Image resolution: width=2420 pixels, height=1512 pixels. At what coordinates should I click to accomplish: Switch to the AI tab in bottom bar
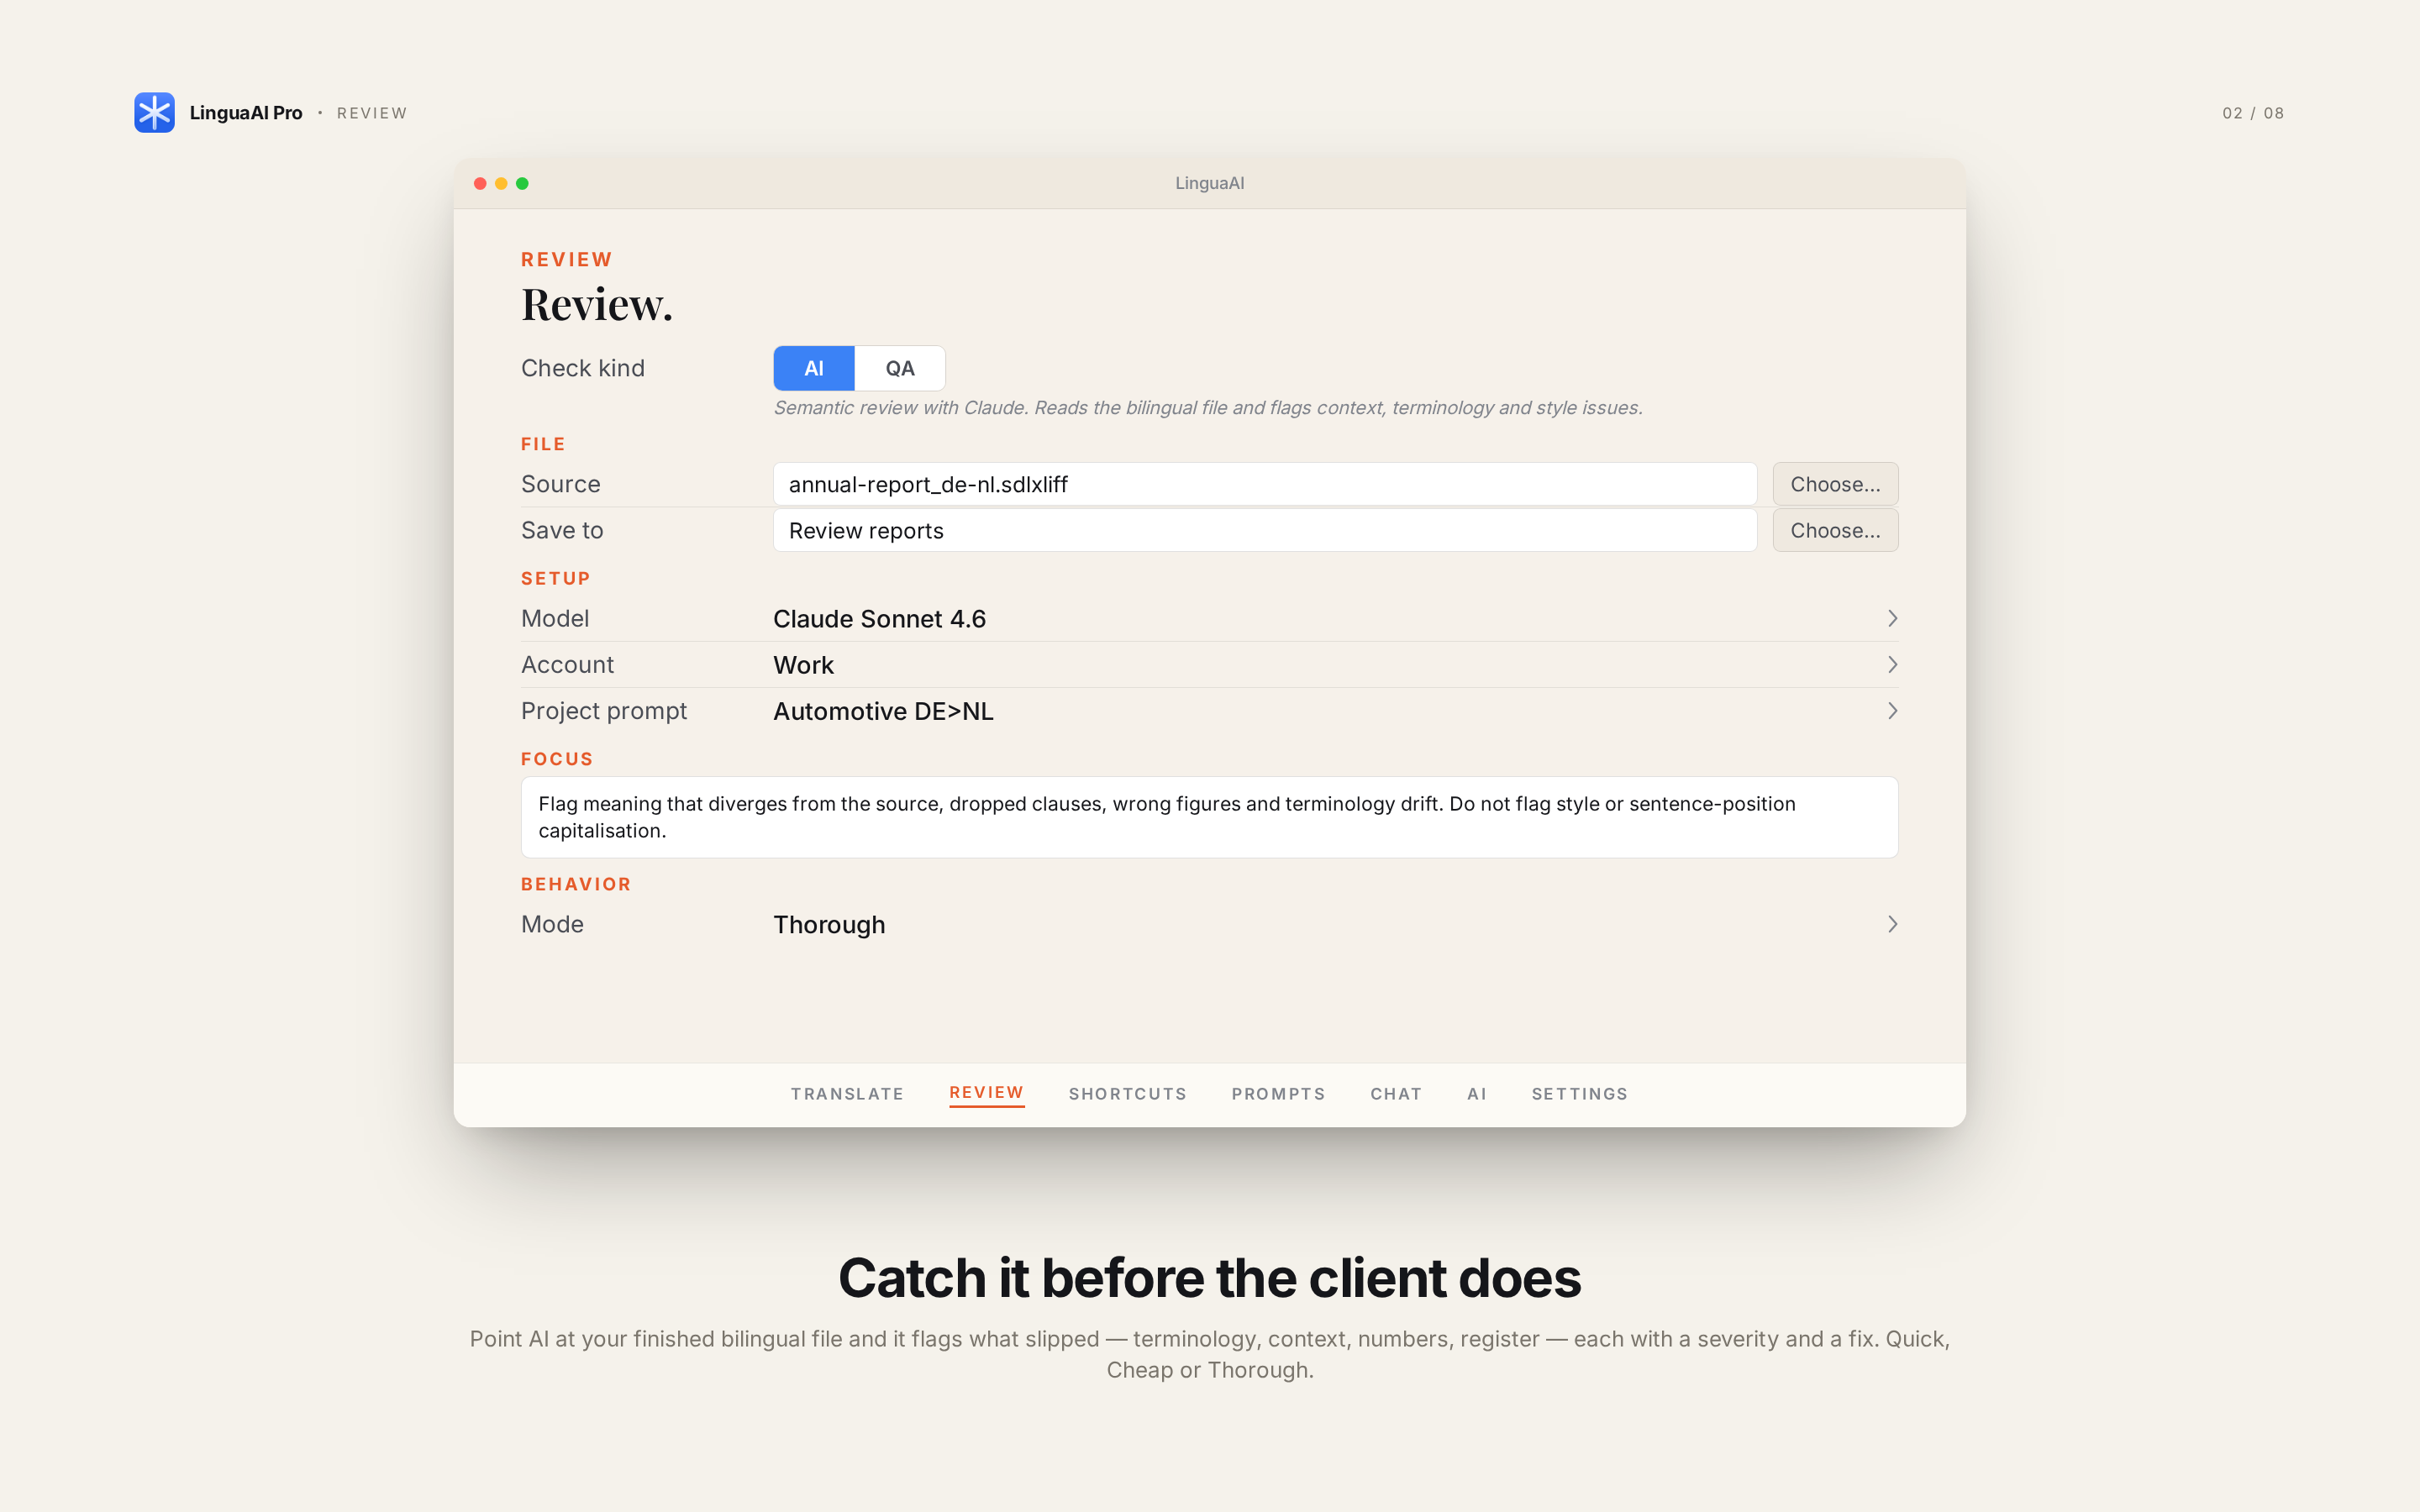(1477, 1094)
